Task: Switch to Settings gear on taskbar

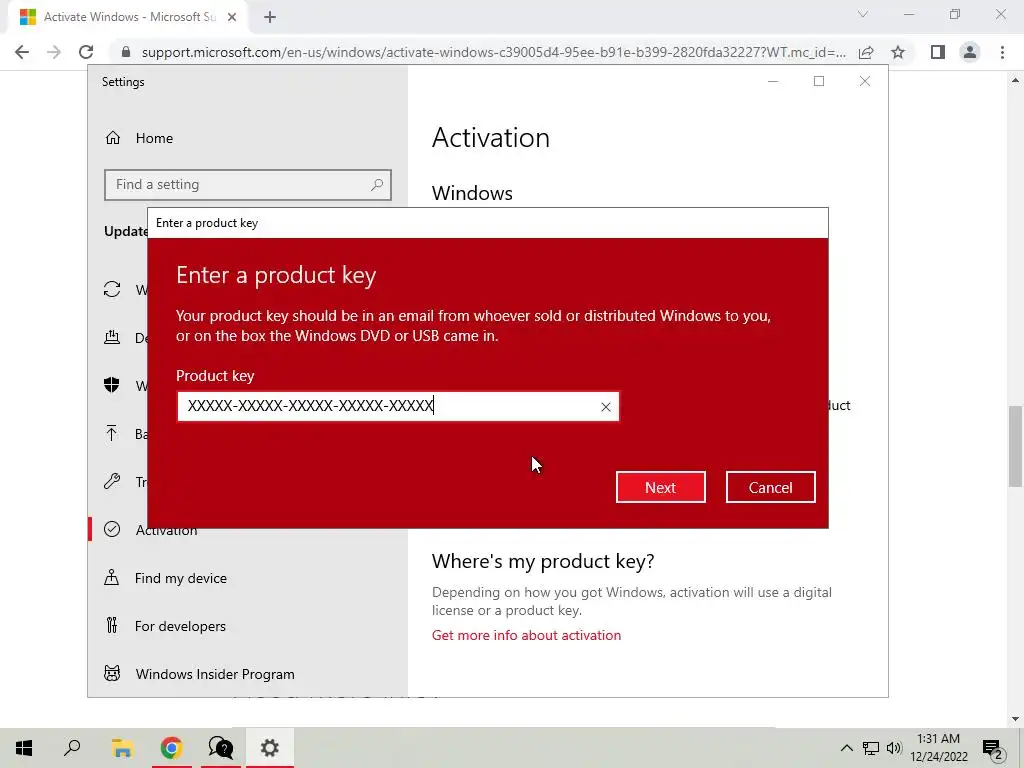Action: click(270, 748)
